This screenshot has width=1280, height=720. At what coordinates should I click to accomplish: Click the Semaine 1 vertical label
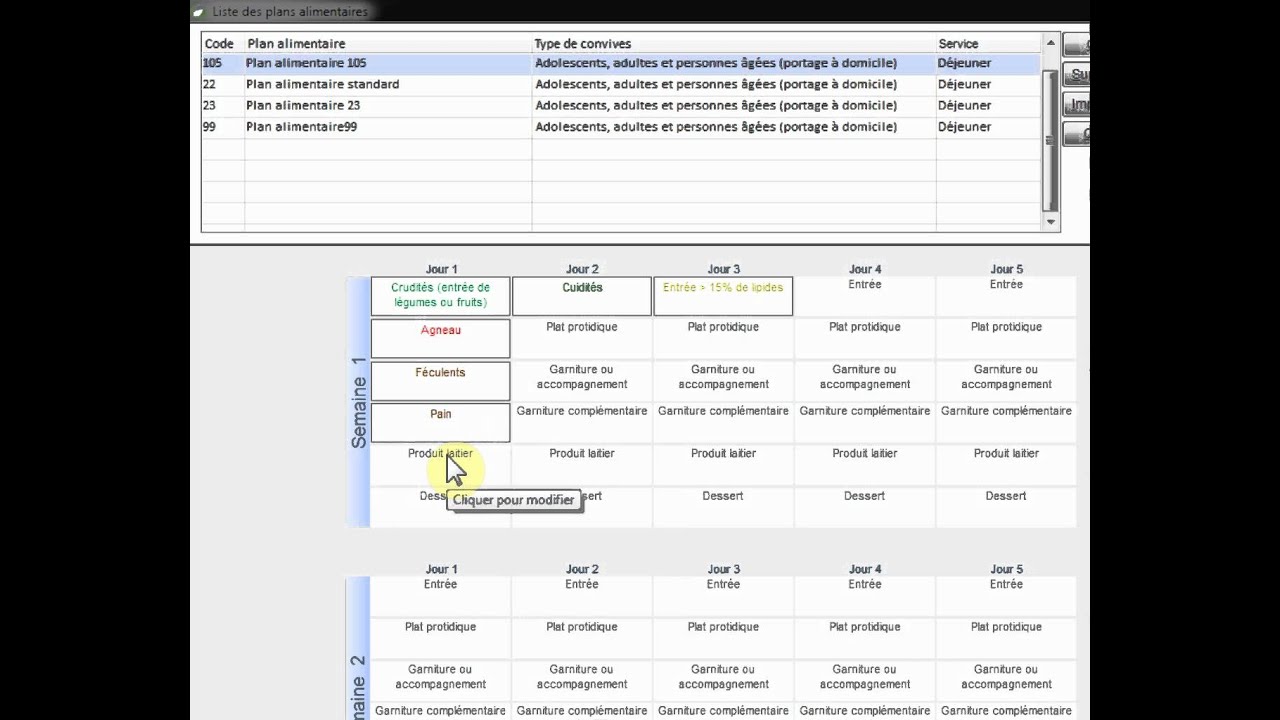pos(359,402)
